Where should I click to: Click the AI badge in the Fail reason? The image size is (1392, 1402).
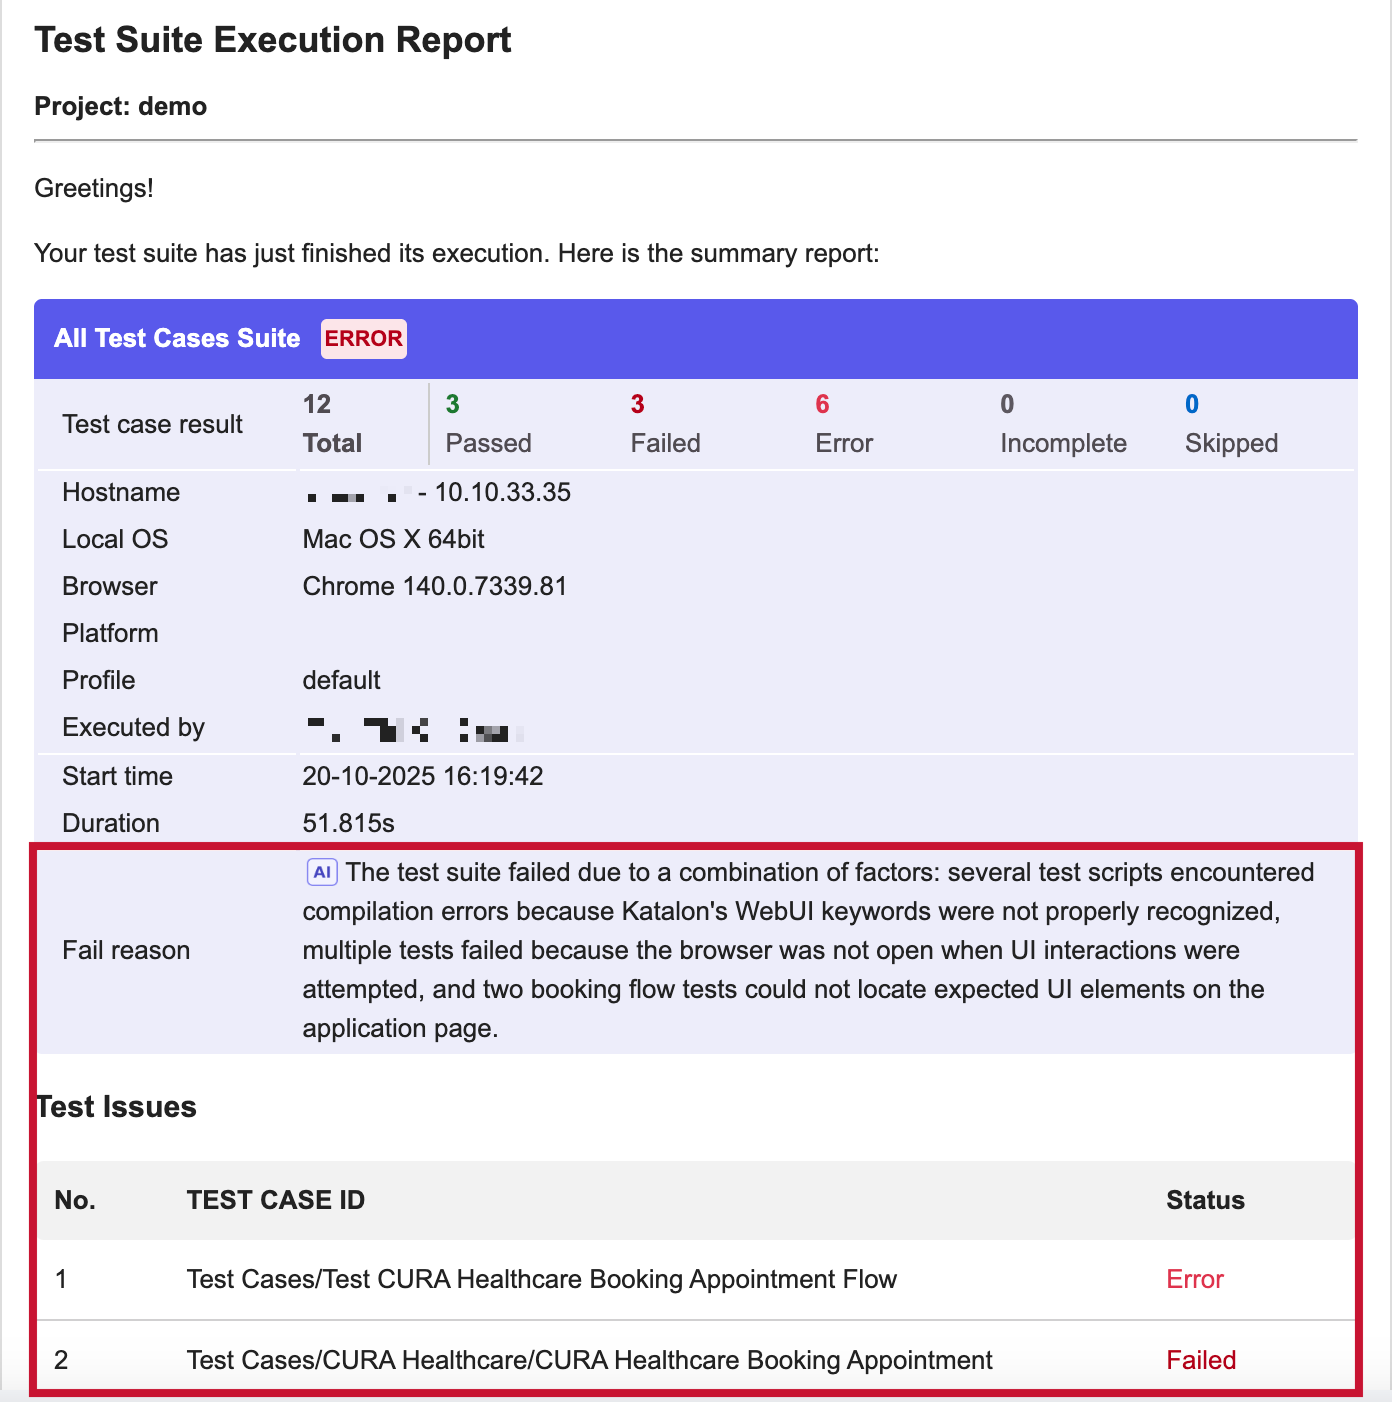[322, 872]
